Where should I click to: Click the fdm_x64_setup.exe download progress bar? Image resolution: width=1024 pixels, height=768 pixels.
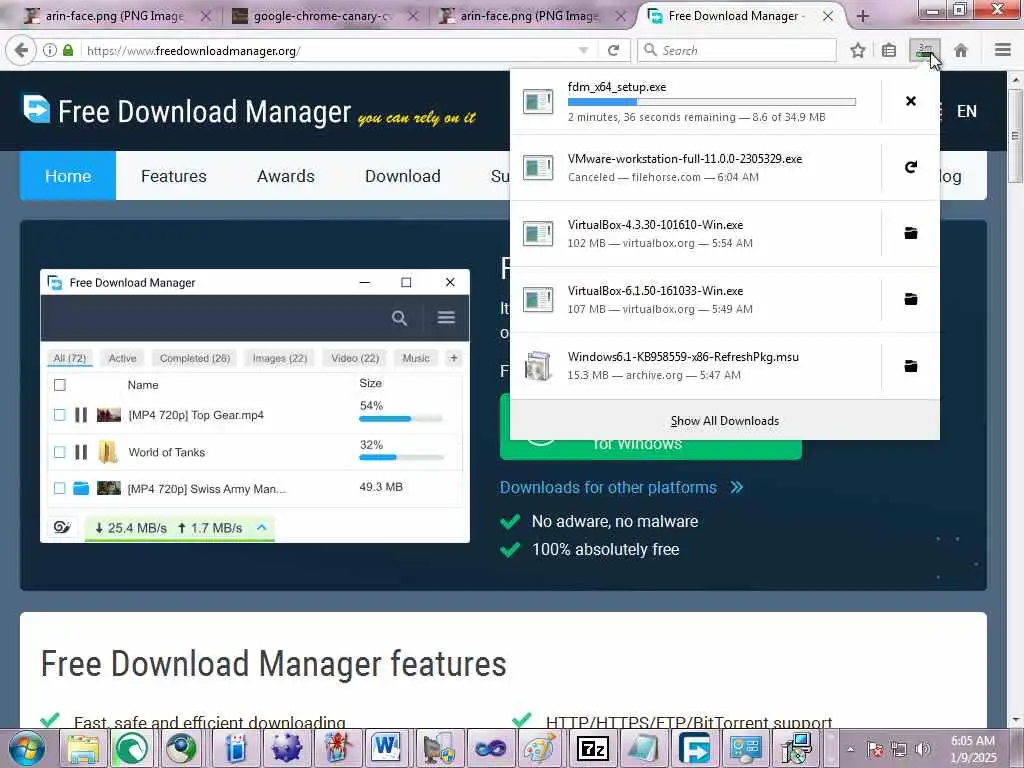pos(711,102)
